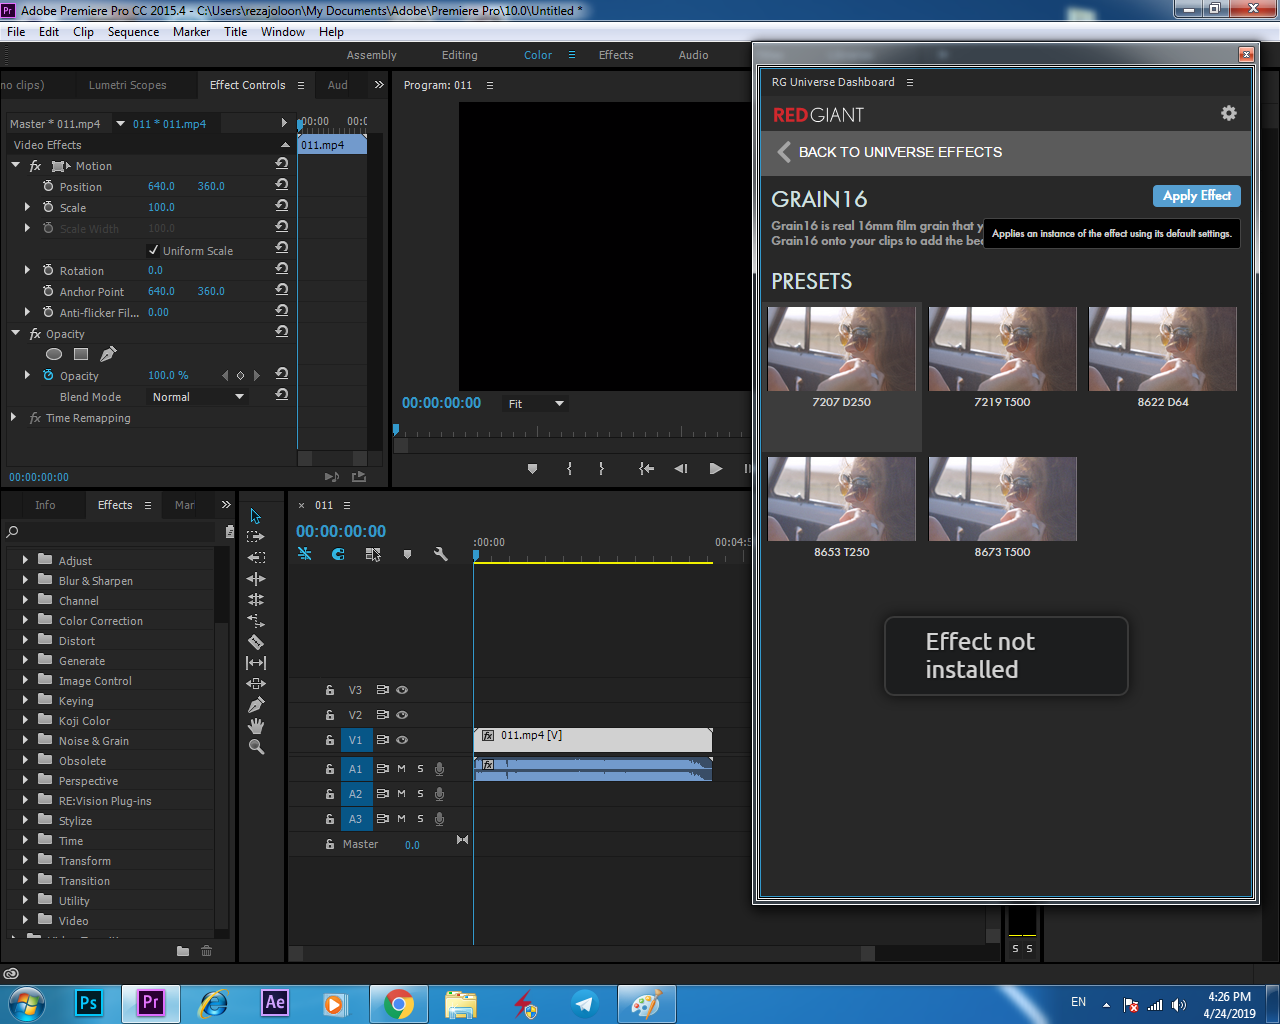This screenshot has height=1024, width=1280.
Task: Expand the Noise & Grain folder
Action: [25, 740]
